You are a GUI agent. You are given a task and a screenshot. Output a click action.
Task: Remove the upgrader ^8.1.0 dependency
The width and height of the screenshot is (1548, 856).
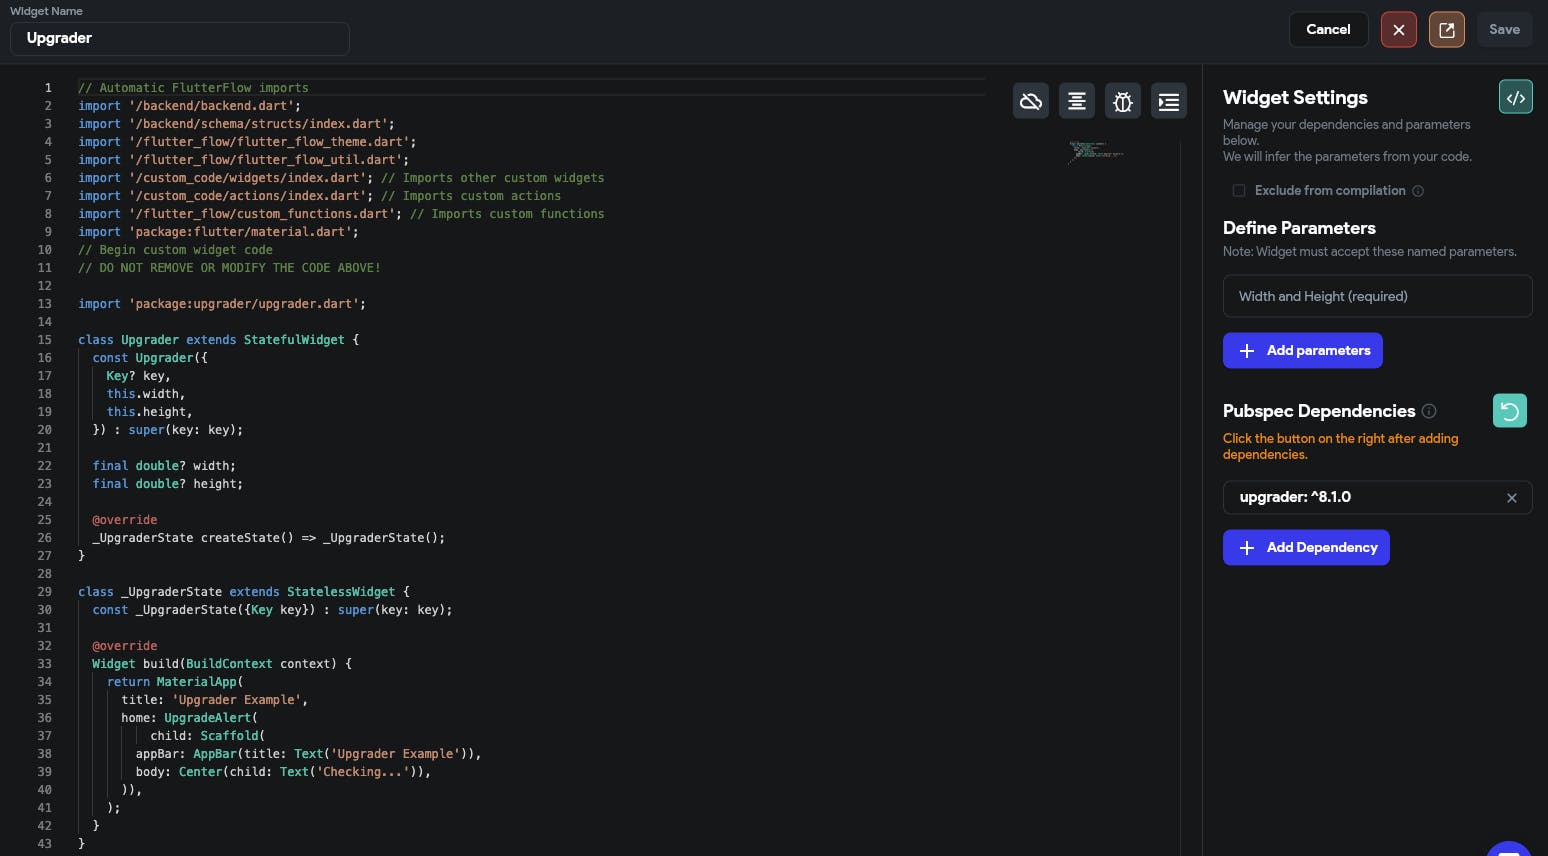(x=1511, y=498)
